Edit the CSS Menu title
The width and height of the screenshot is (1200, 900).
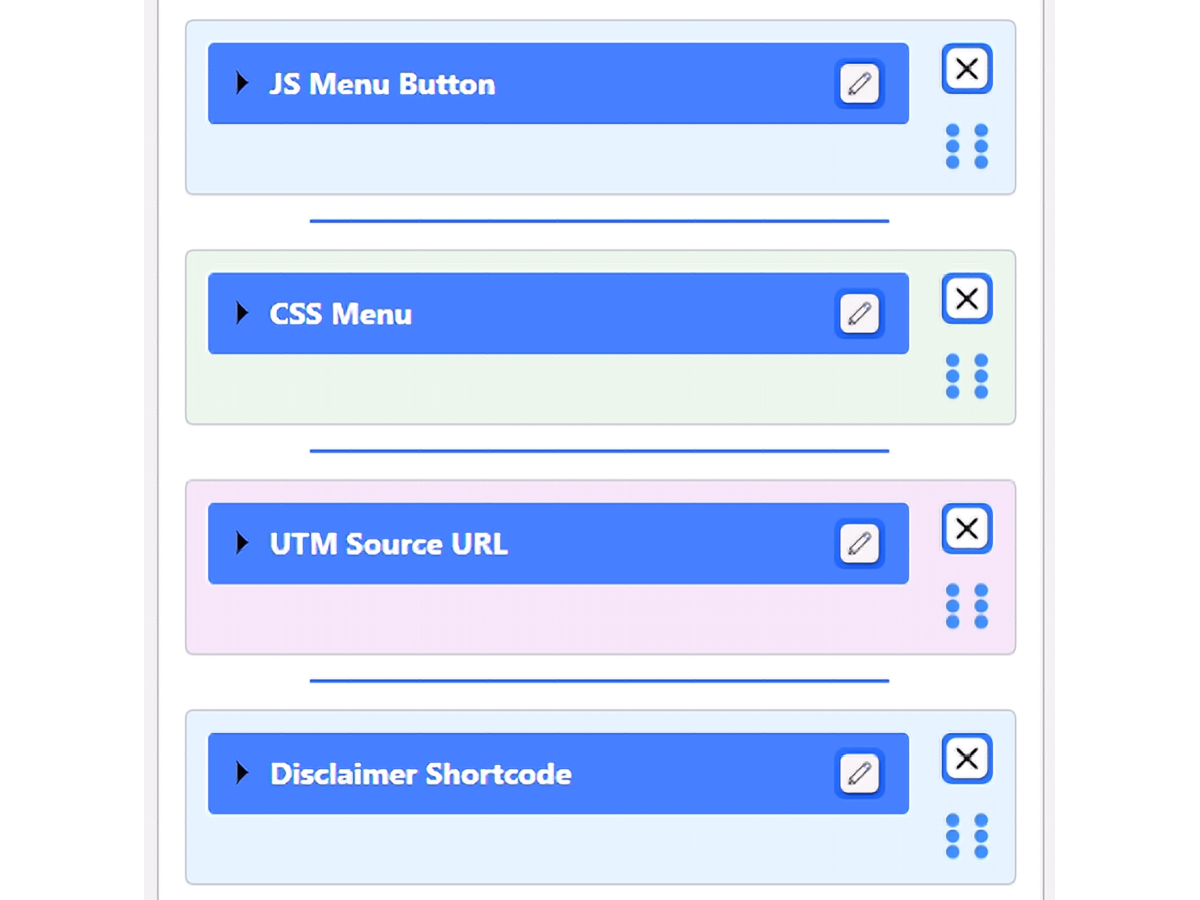coord(859,314)
